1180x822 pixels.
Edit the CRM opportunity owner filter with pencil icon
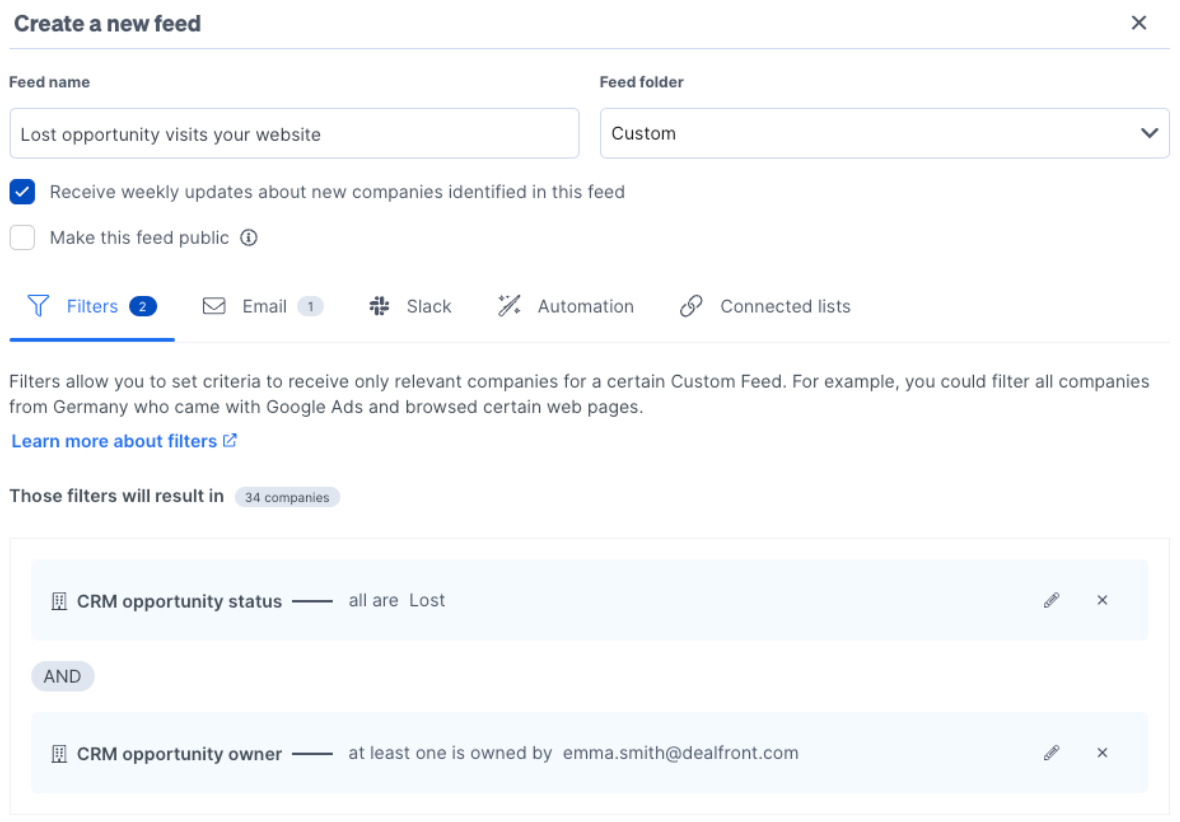pyautogui.click(x=1051, y=752)
